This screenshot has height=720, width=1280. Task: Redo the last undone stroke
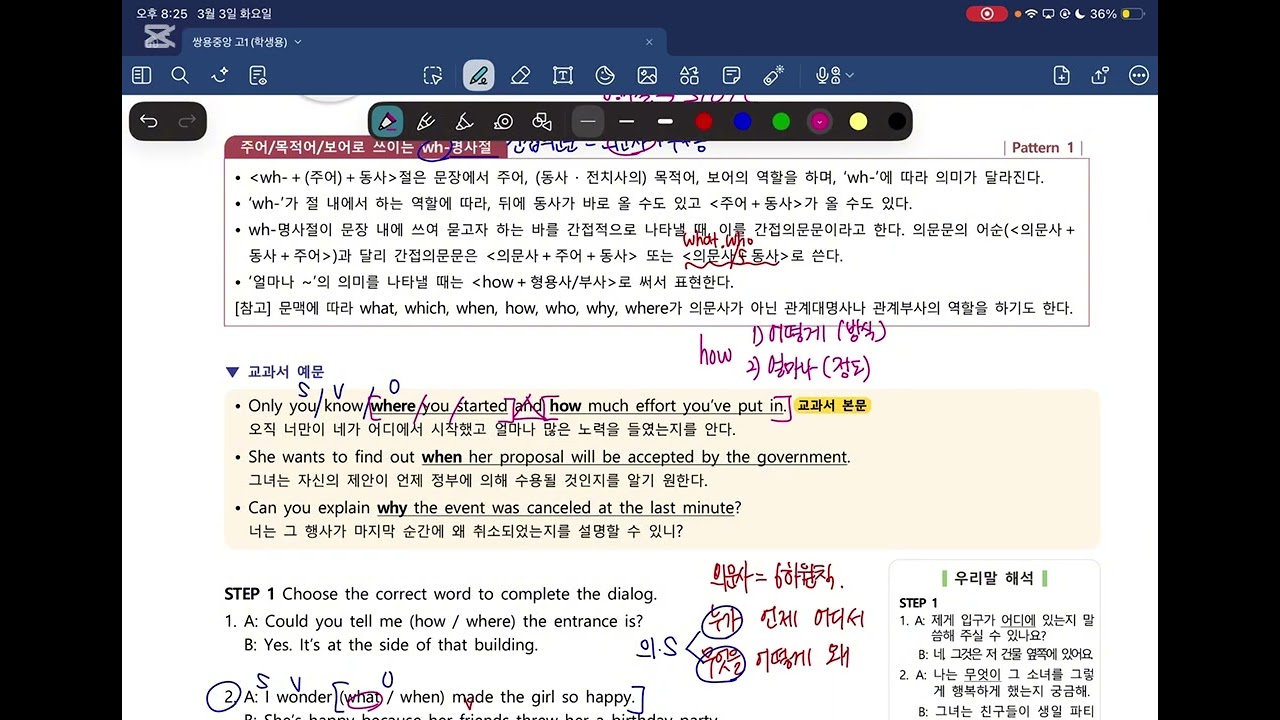[187, 121]
